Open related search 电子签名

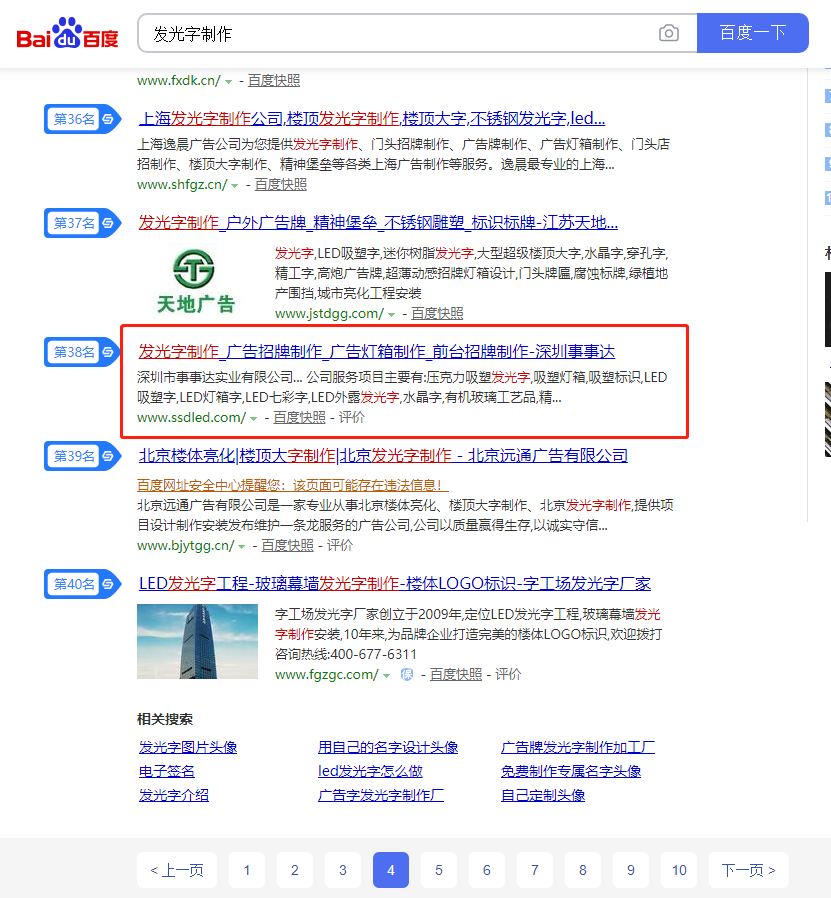coord(167,771)
